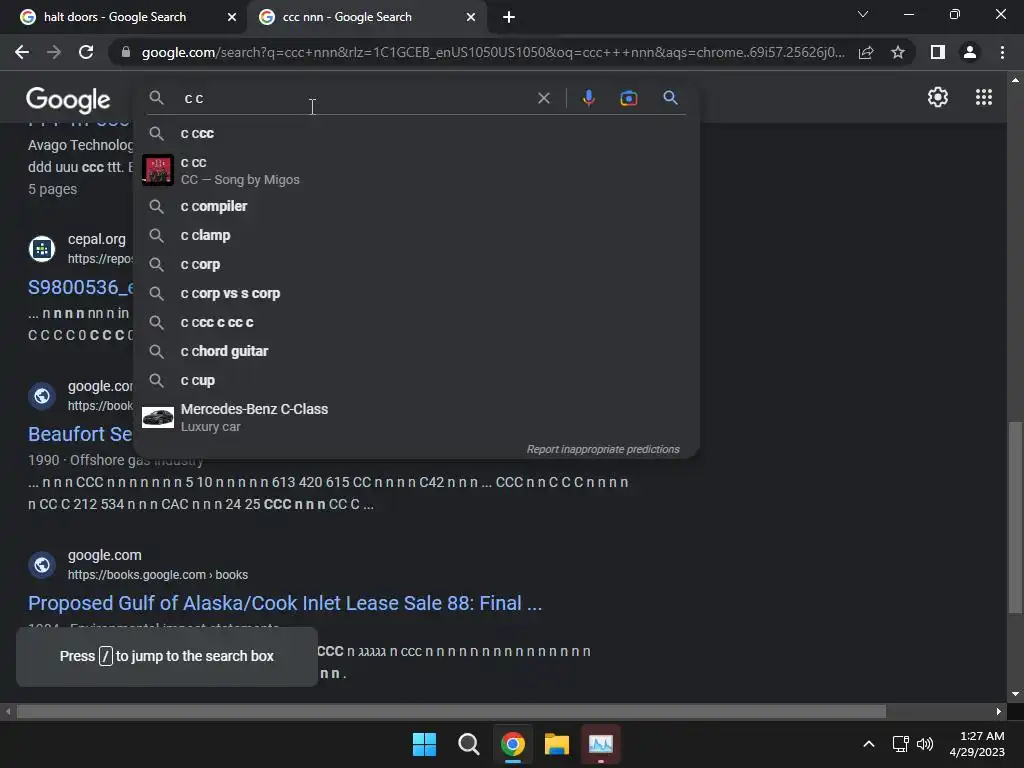Click 'Report inappropriate predictions' link
The image size is (1024, 768).
603,449
